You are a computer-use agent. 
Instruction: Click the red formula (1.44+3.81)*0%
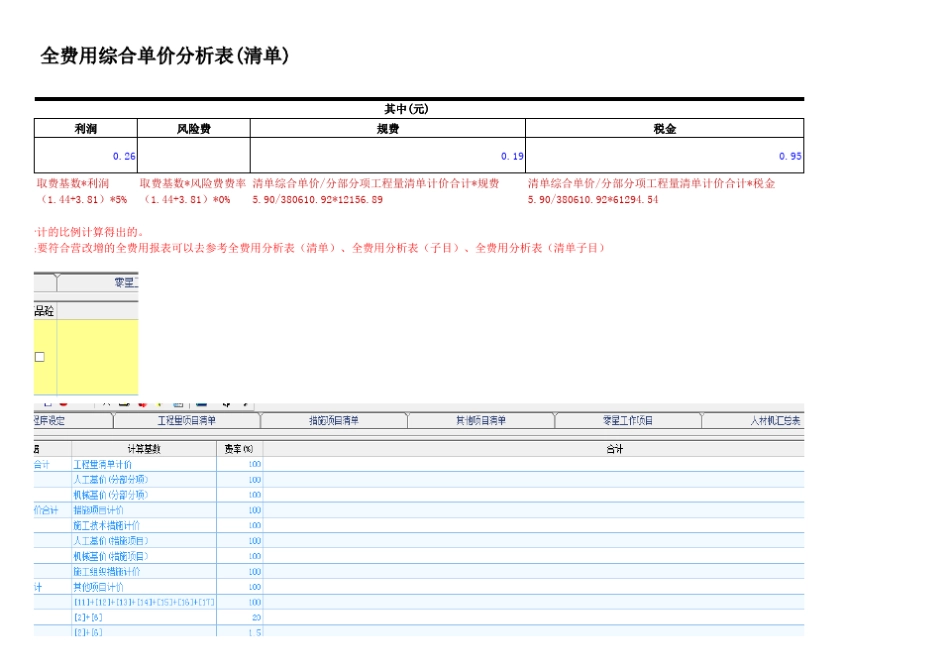tap(185, 199)
